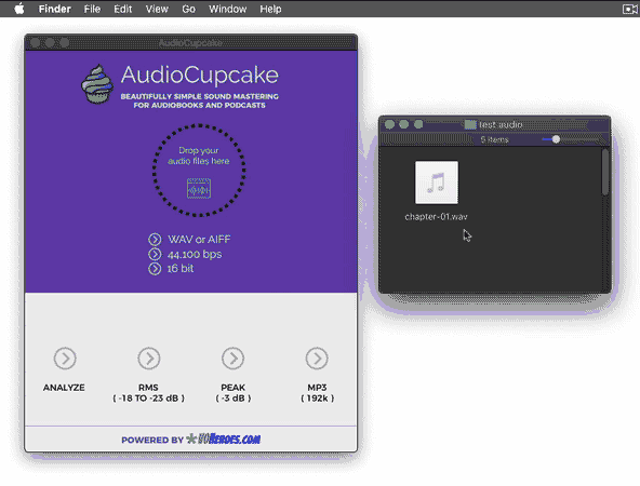The image size is (640, 486).
Task: Click the 'POWERED BY' text
Action: click(x=152, y=440)
